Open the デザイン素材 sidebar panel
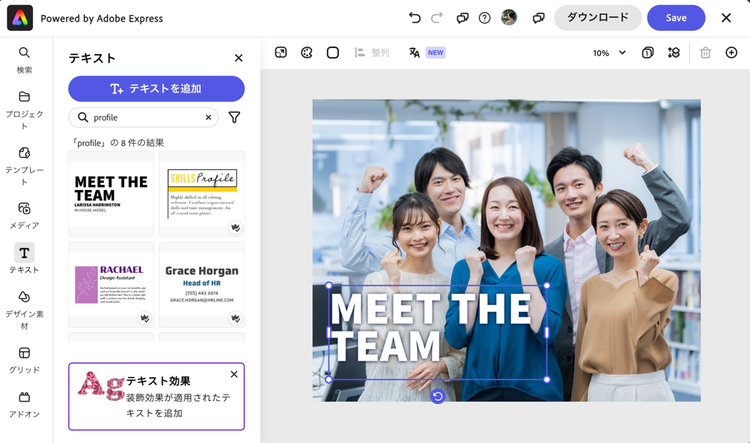The image size is (750, 443). click(x=24, y=310)
